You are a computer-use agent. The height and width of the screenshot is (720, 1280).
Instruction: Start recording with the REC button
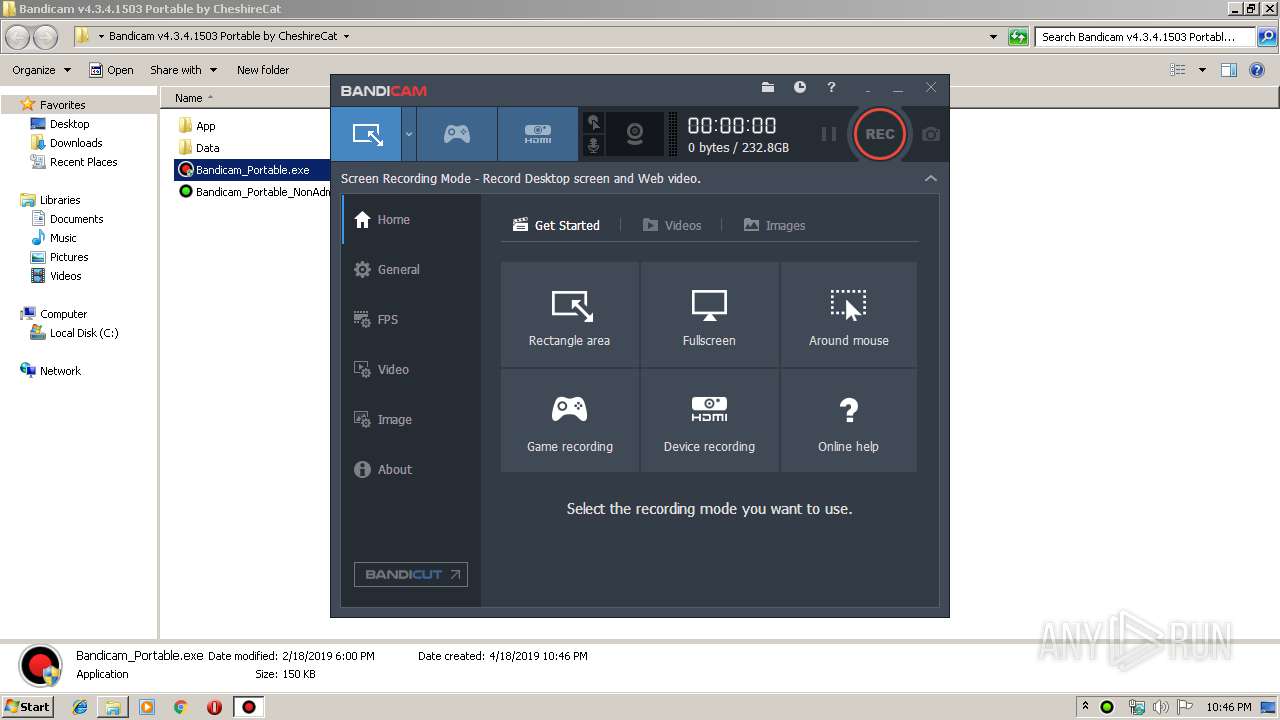click(x=880, y=134)
